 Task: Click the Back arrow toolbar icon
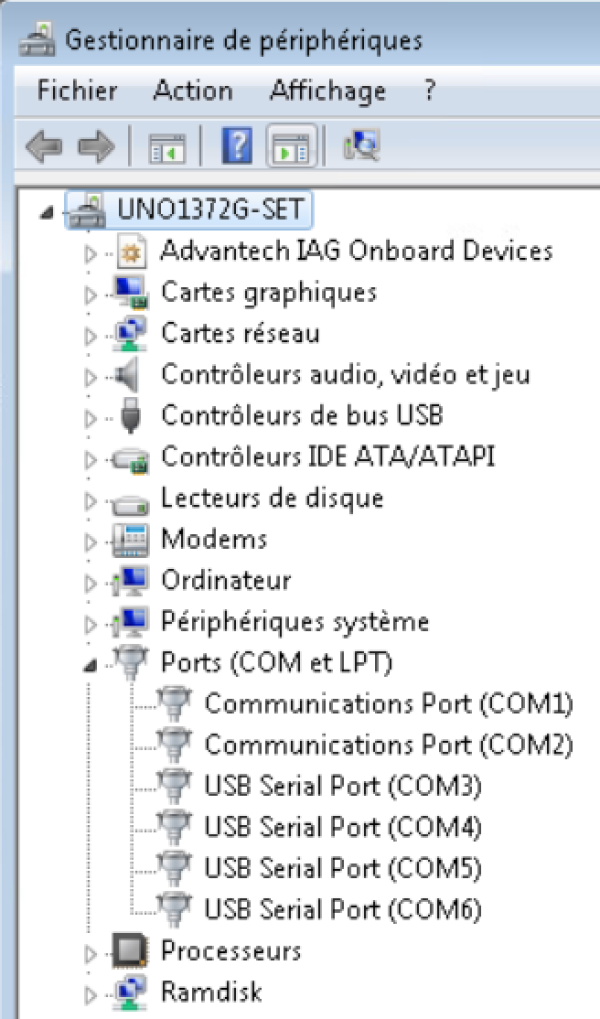pos(44,147)
